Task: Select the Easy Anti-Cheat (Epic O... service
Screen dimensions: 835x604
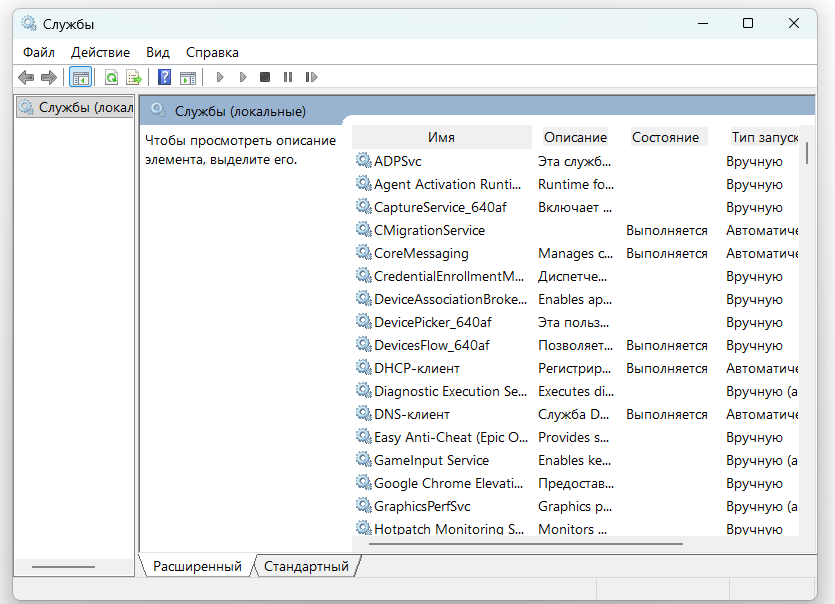Action: click(x=577, y=437)
